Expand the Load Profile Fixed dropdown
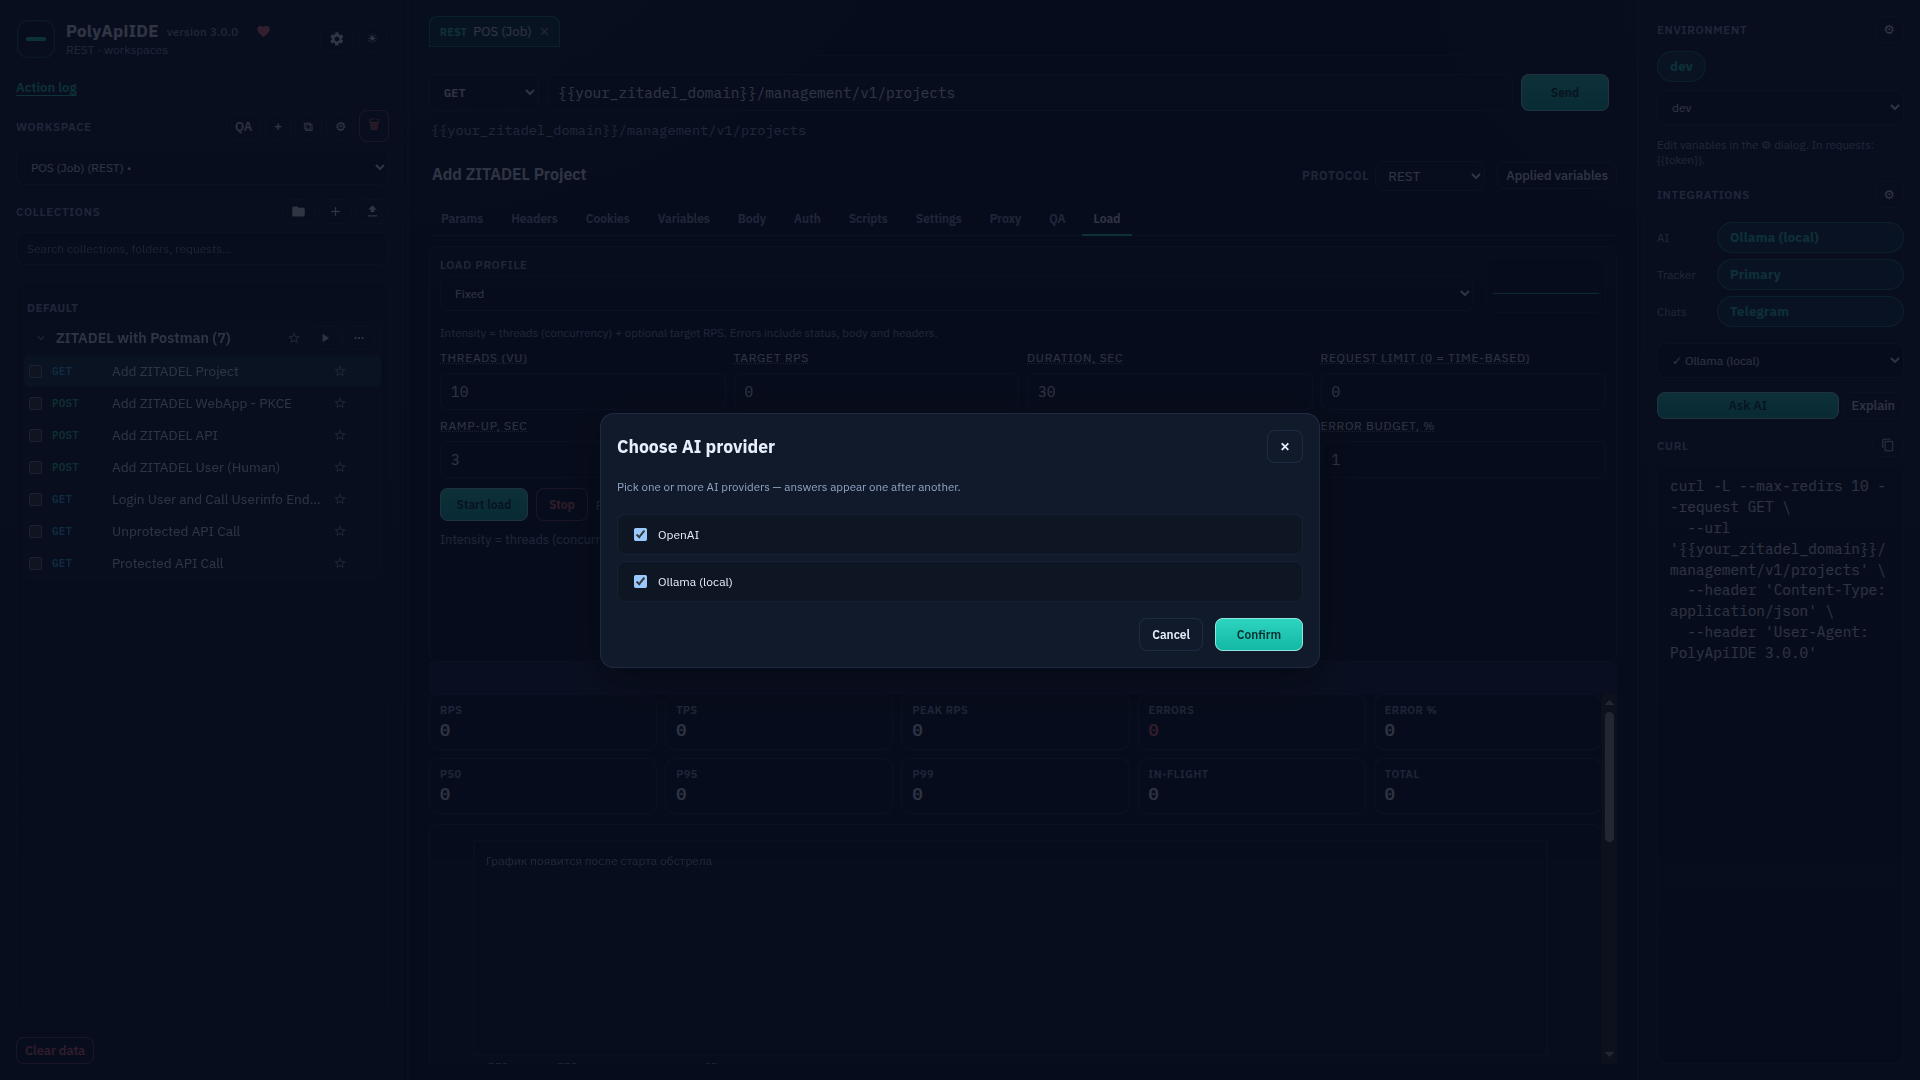The image size is (1920, 1080). pyautogui.click(x=956, y=294)
